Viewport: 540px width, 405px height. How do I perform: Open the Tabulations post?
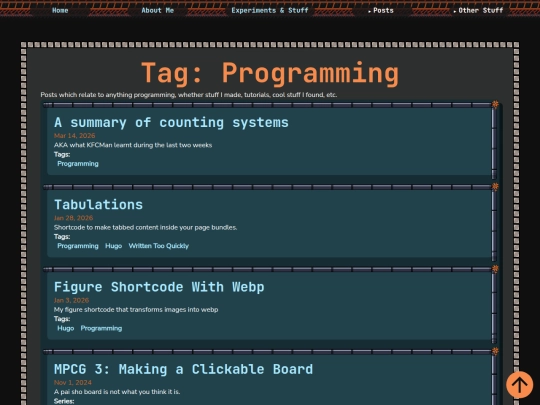(x=98, y=205)
